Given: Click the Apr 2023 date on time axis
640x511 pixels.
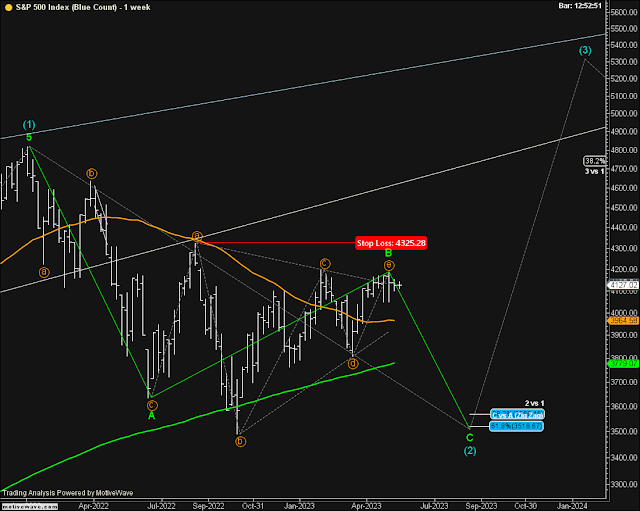Looking at the screenshot, I should [366, 506].
